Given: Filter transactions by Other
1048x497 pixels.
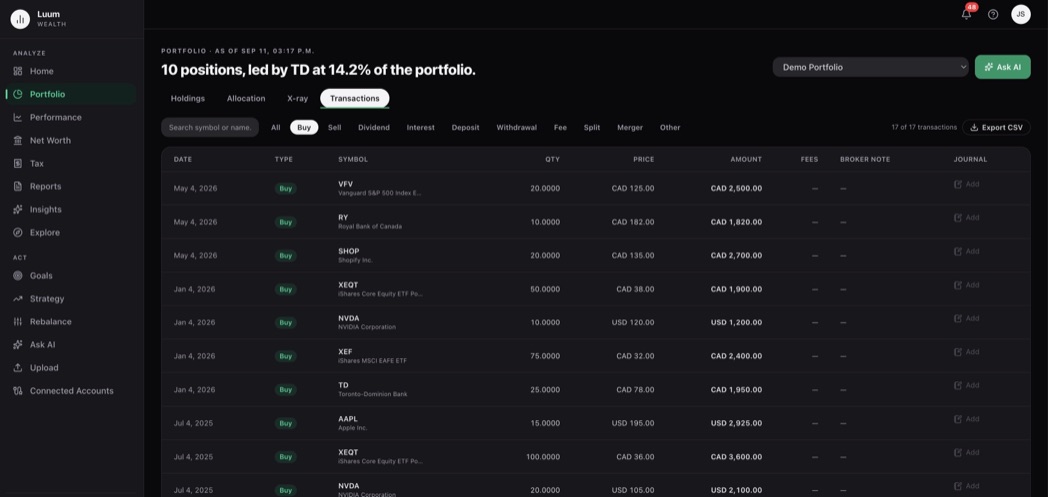Looking at the screenshot, I should coord(670,128).
